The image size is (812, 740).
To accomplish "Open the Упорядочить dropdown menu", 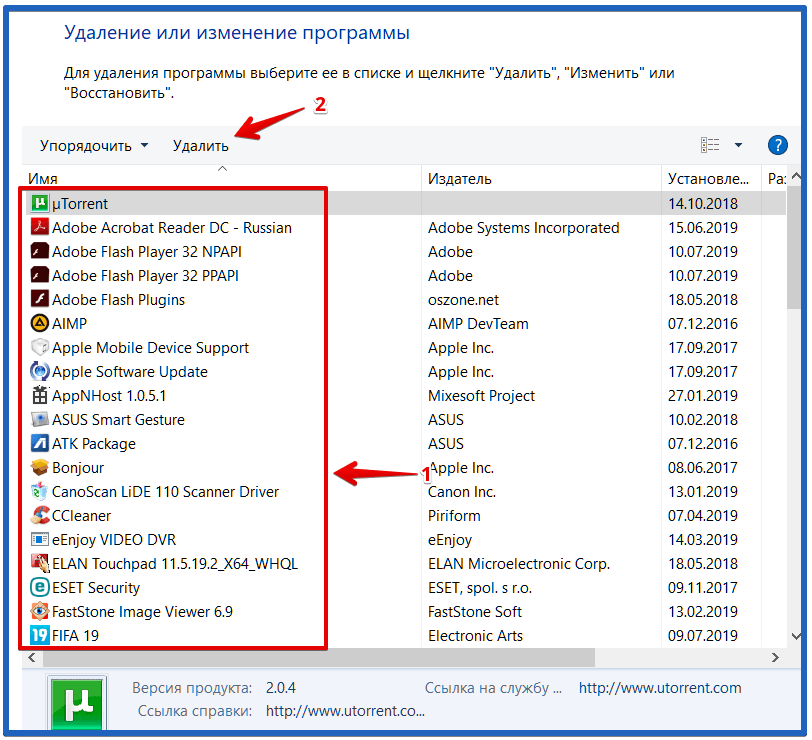I will (x=94, y=146).
